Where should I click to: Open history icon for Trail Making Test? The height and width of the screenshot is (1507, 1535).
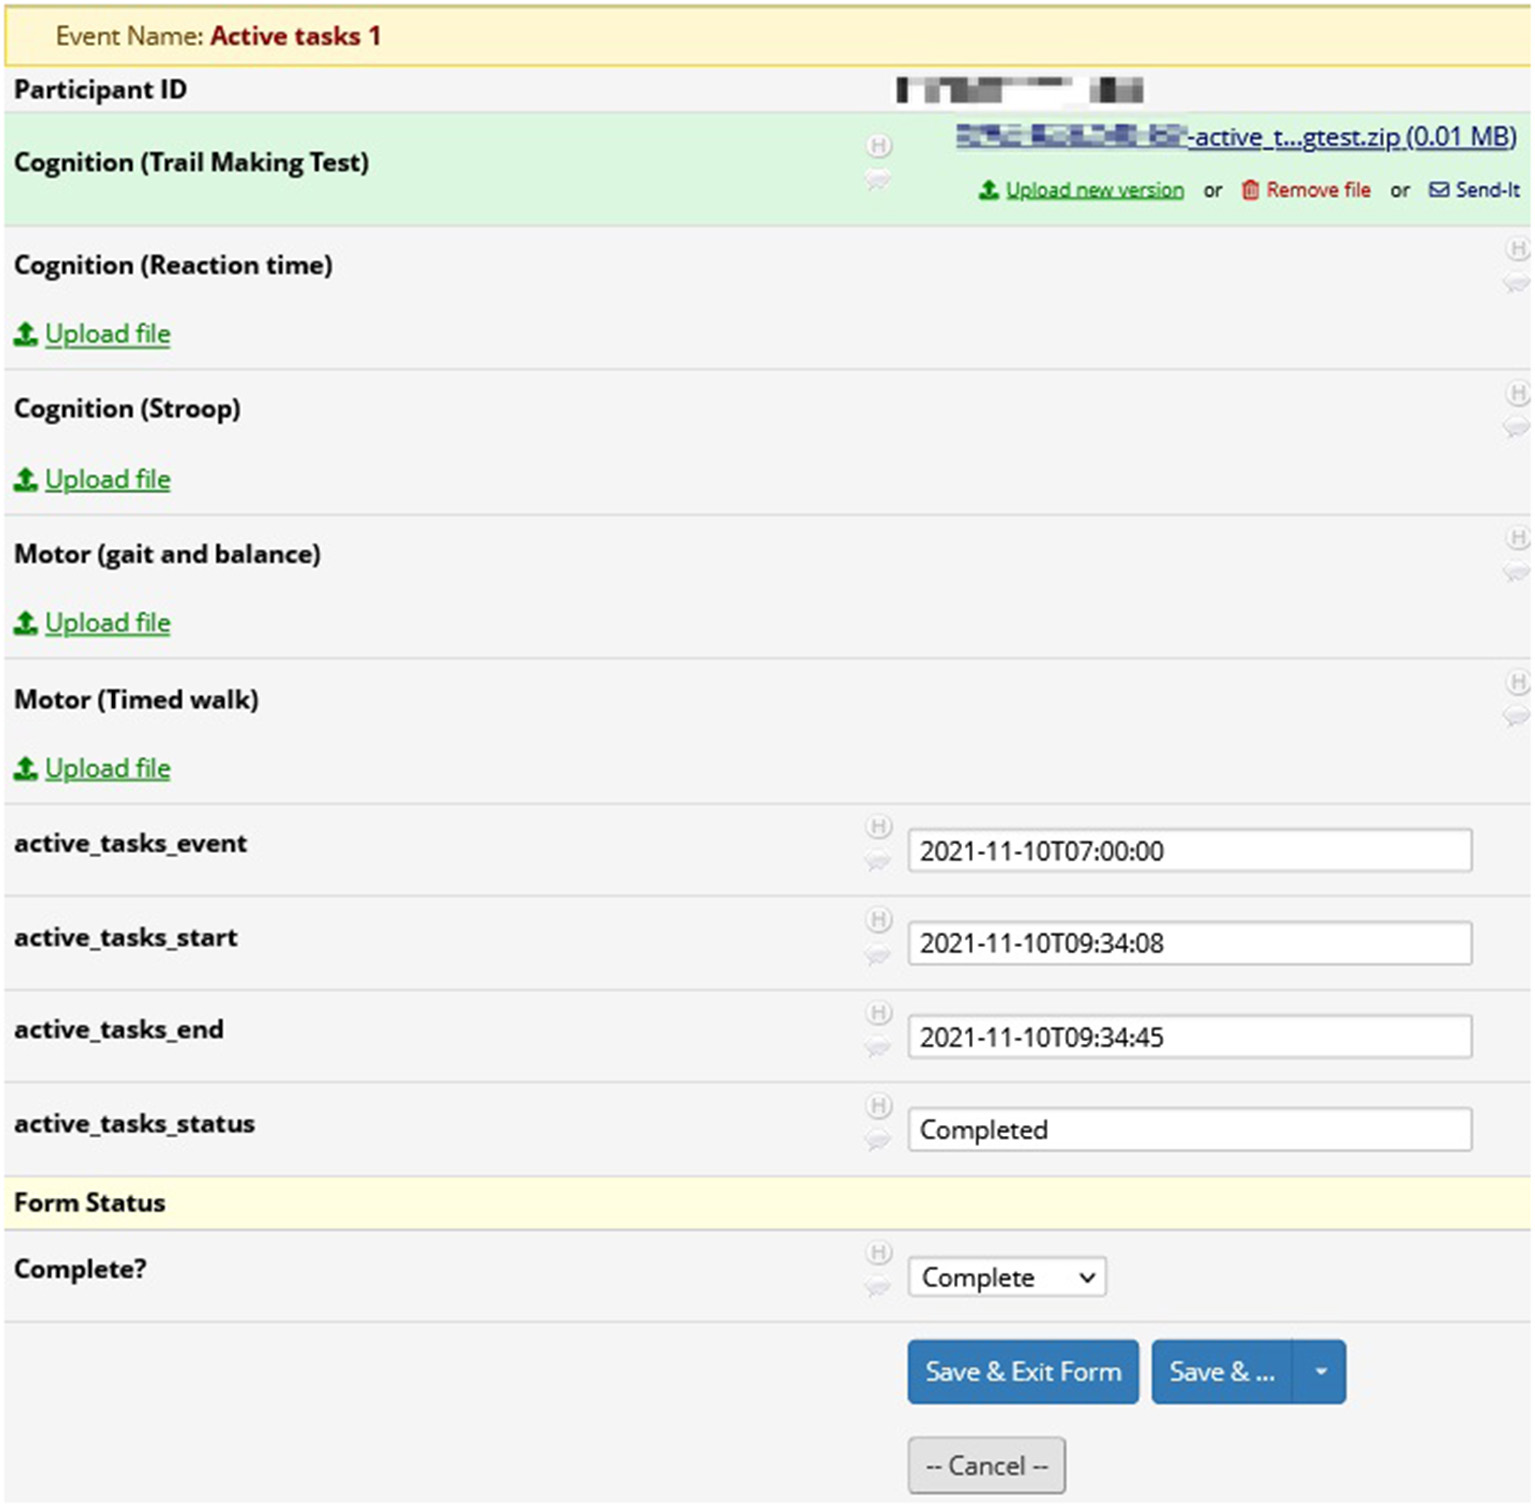click(x=878, y=146)
